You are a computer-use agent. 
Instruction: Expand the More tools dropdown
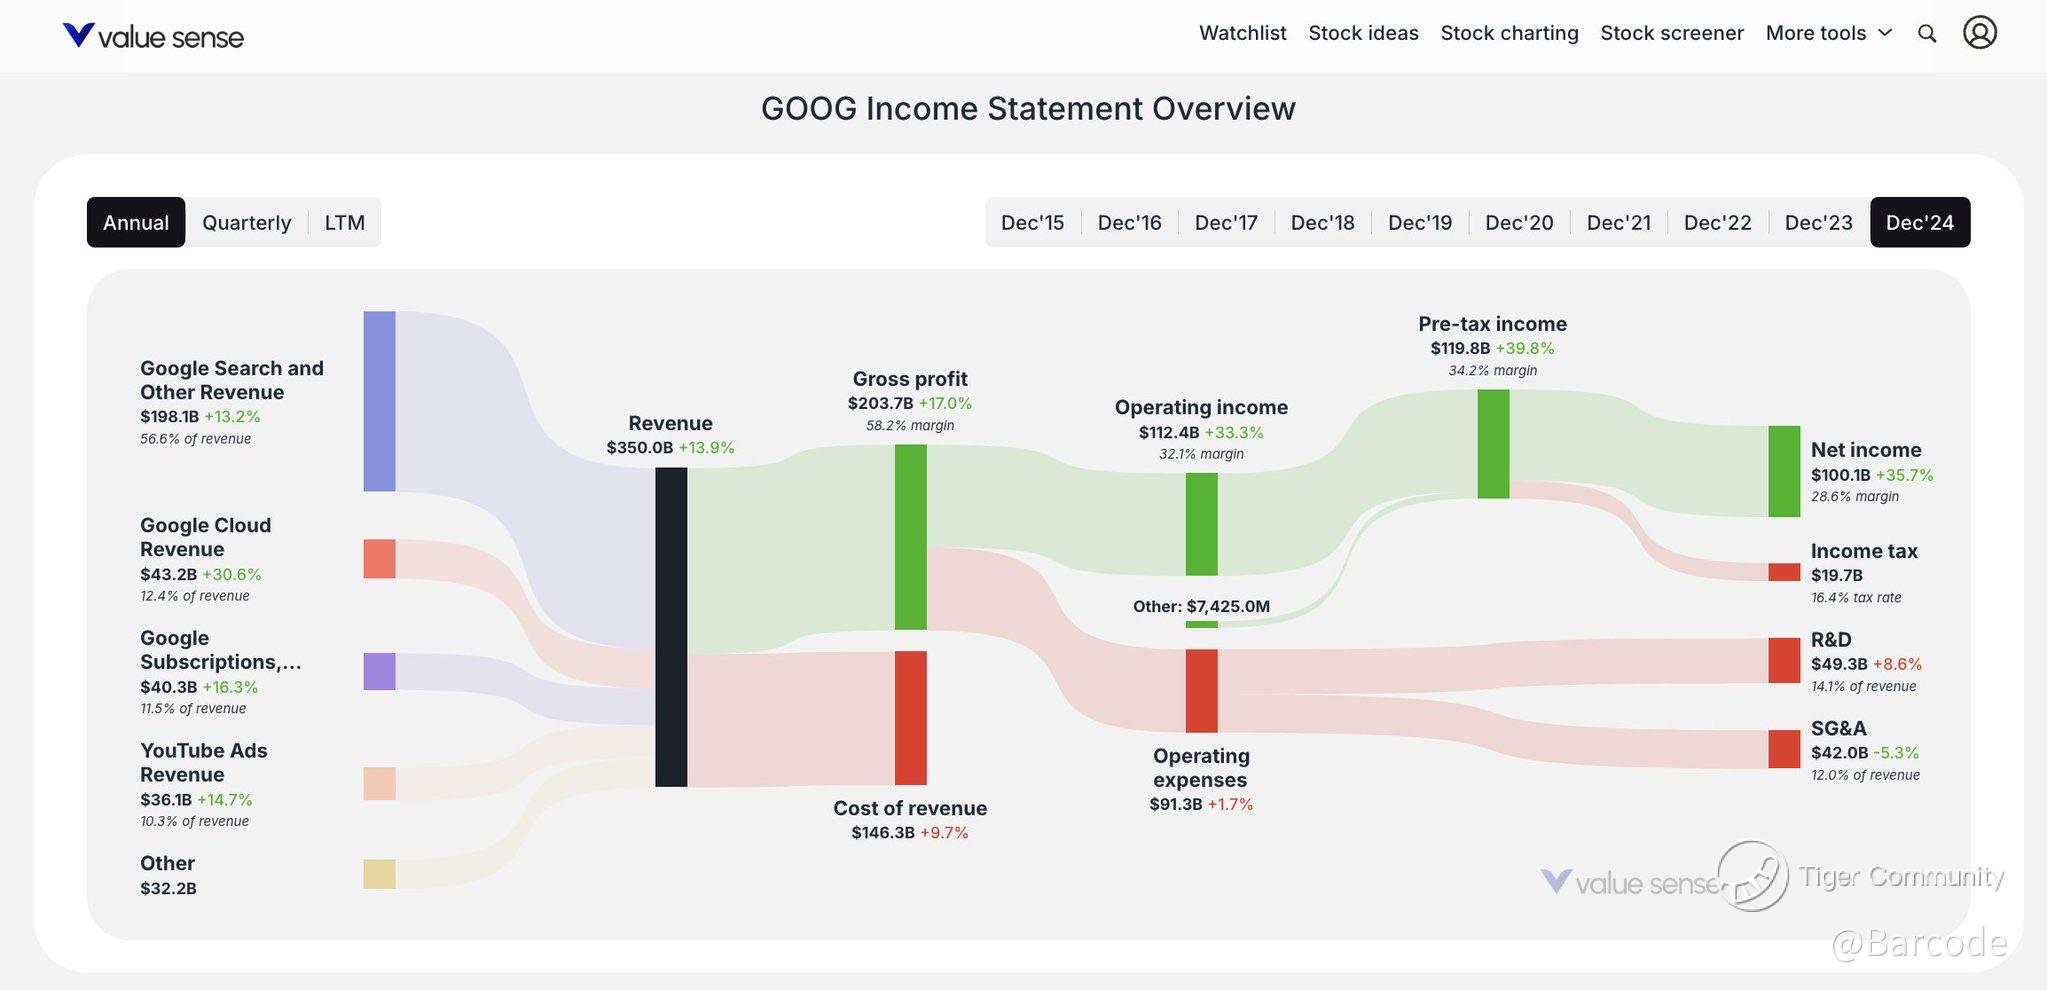[1829, 33]
